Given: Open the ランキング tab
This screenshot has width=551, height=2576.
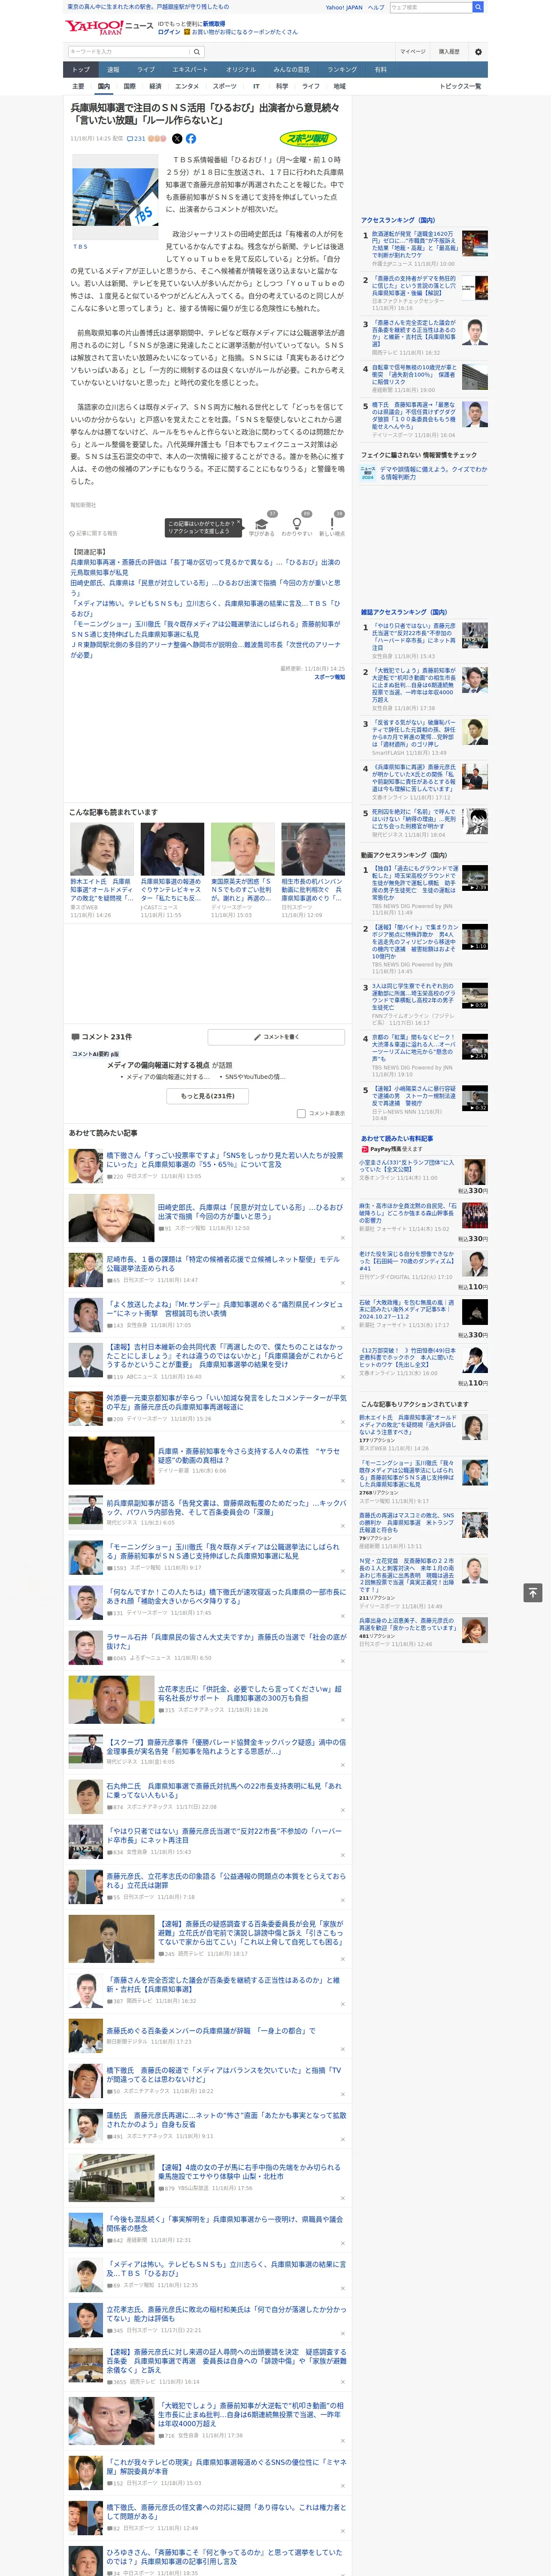Looking at the screenshot, I should [342, 70].
